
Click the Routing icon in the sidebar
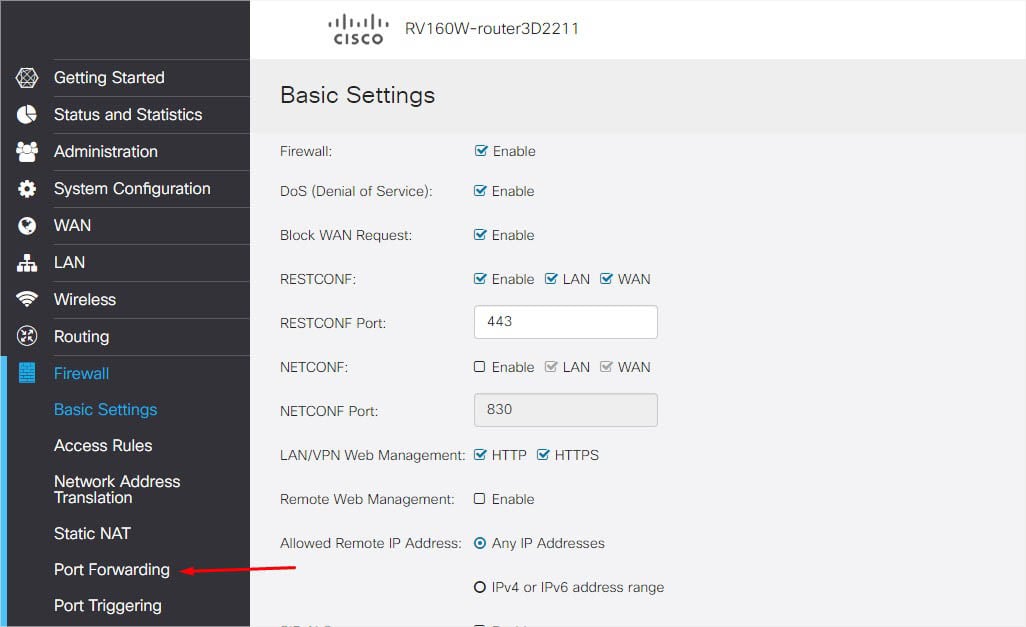(x=26, y=336)
